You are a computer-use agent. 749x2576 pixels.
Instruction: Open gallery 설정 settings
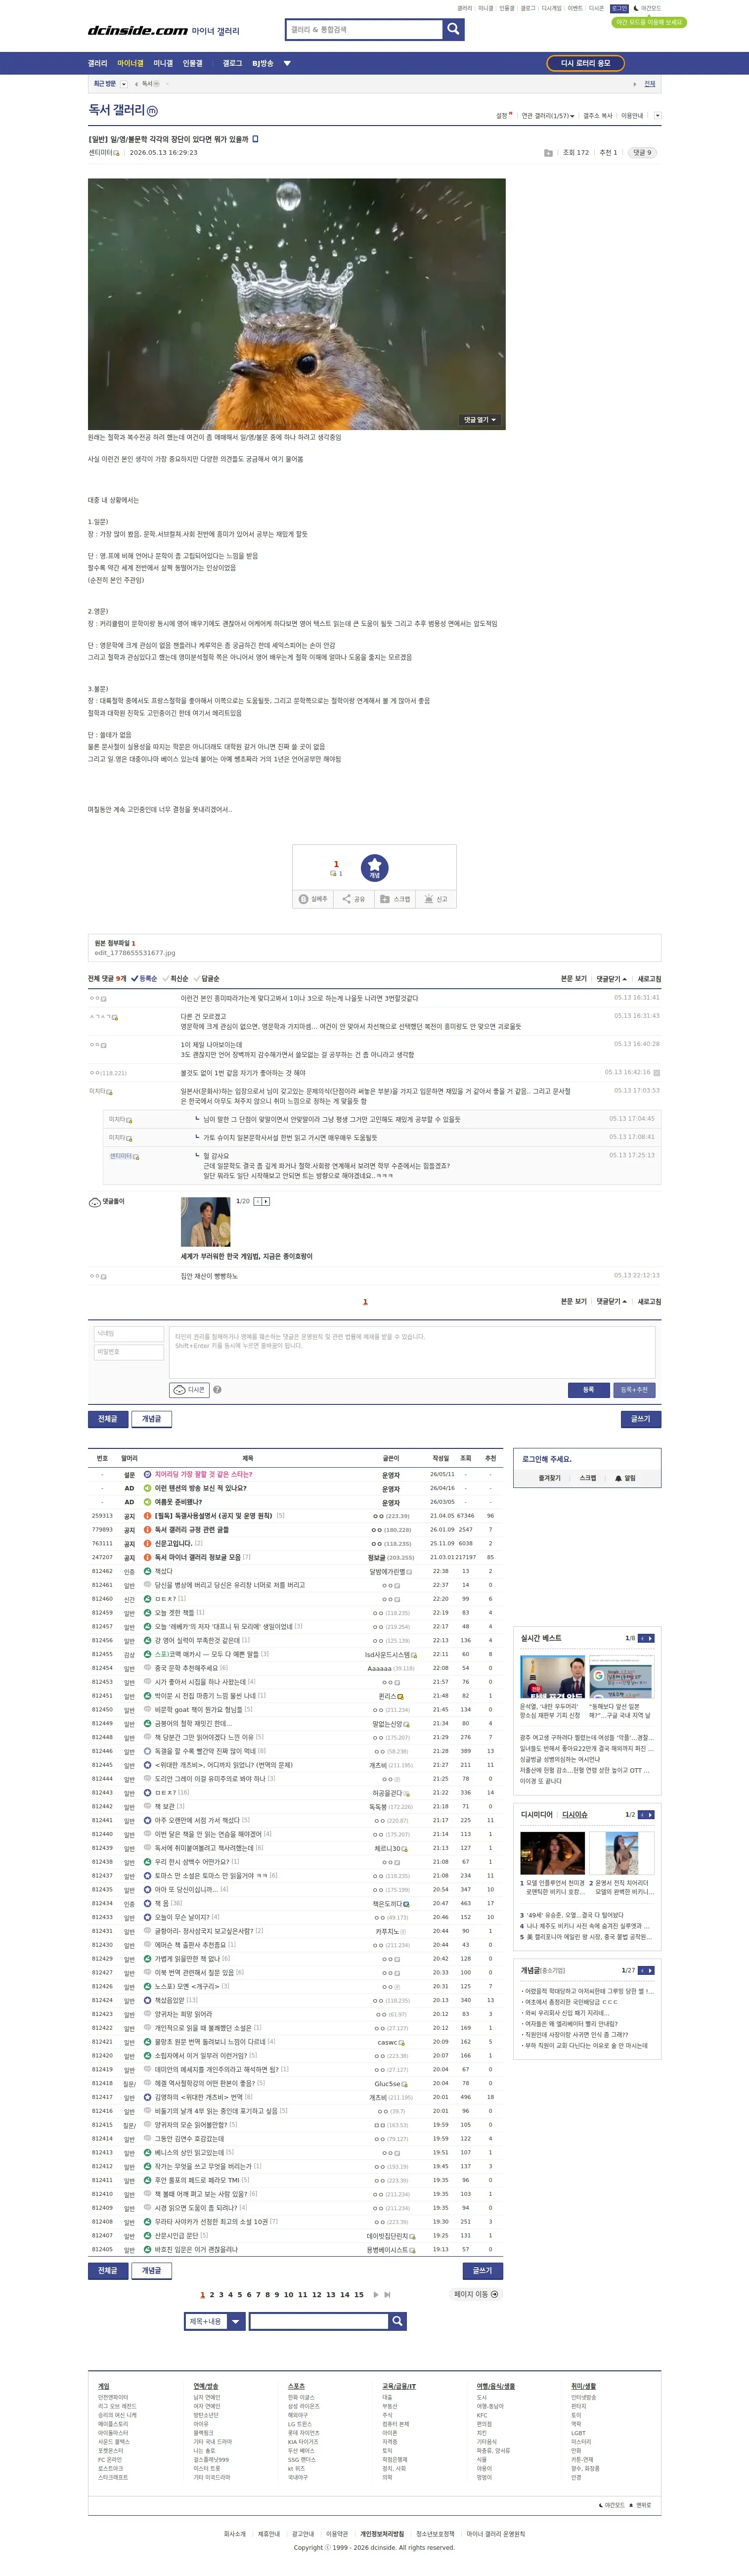(503, 116)
